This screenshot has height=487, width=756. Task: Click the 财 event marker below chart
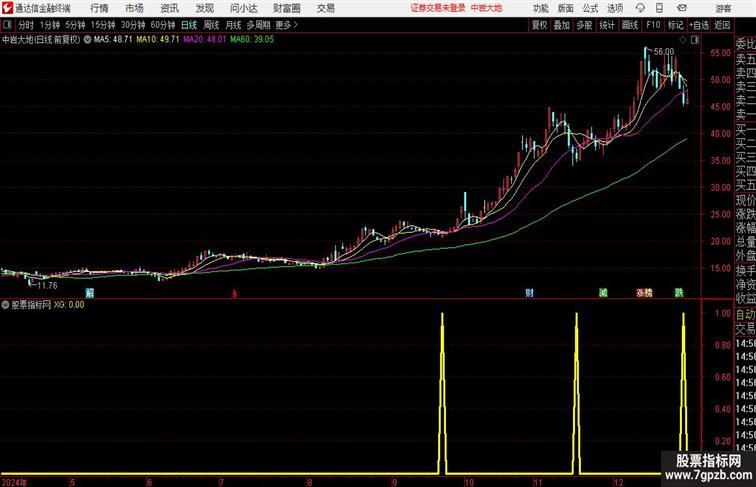click(x=529, y=293)
